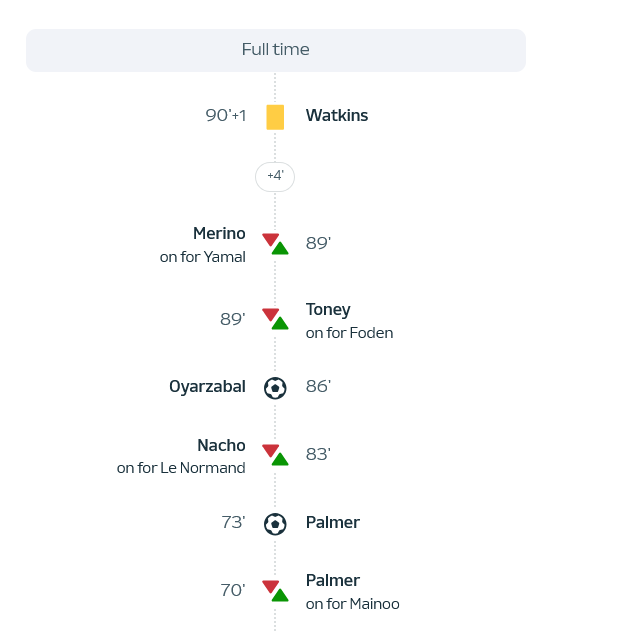Click the substitution arrows for Merino
The width and height of the screenshot is (617, 632).
pyautogui.click(x=275, y=244)
